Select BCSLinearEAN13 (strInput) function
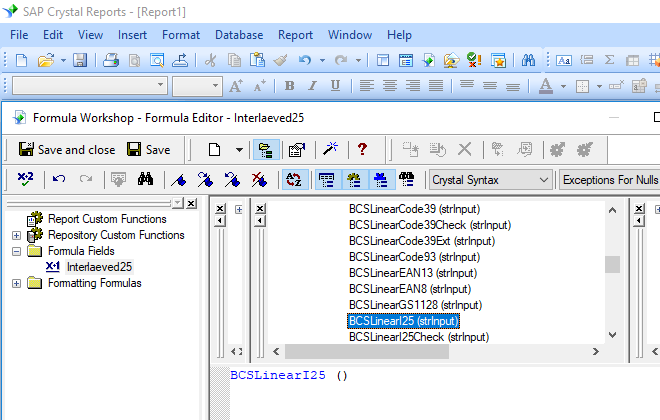The height and width of the screenshot is (420, 660). (x=412, y=273)
